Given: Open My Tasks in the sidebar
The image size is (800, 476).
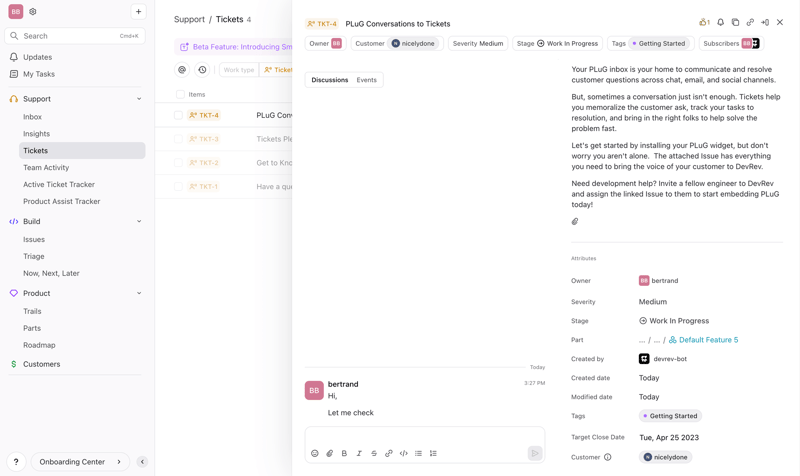Looking at the screenshot, I should (x=39, y=74).
